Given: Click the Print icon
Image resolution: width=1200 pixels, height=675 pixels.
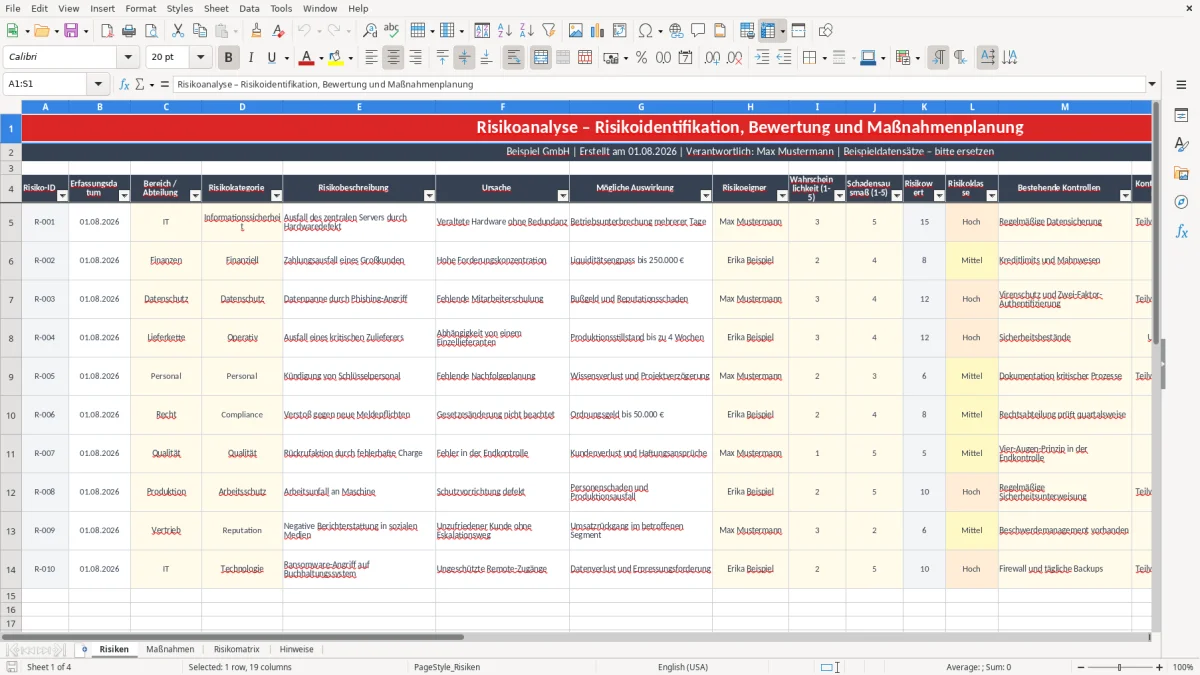Looking at the screenshot, I should [x=130, y=31].
